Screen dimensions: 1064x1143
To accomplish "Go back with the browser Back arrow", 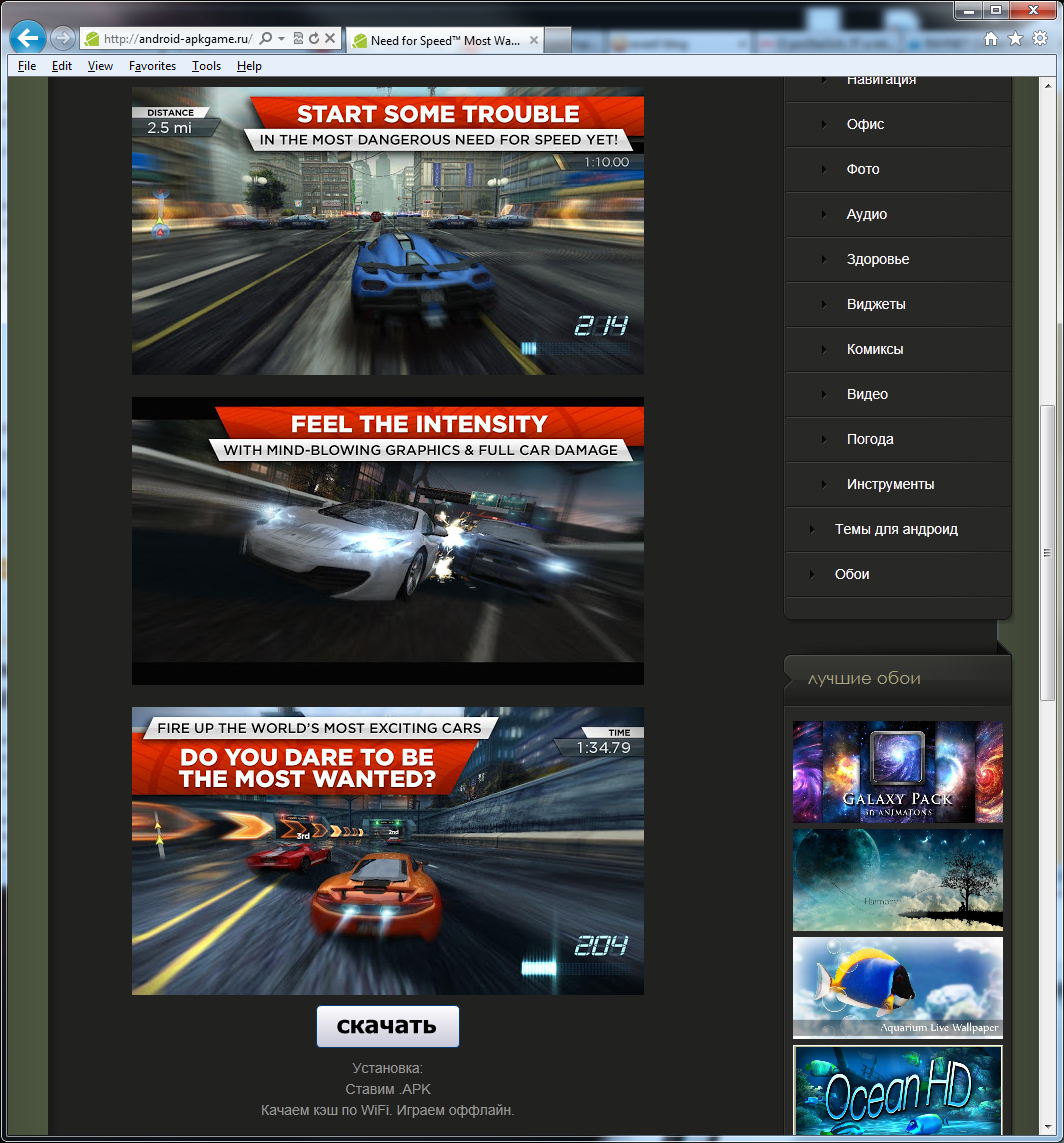I will point(28,38).
